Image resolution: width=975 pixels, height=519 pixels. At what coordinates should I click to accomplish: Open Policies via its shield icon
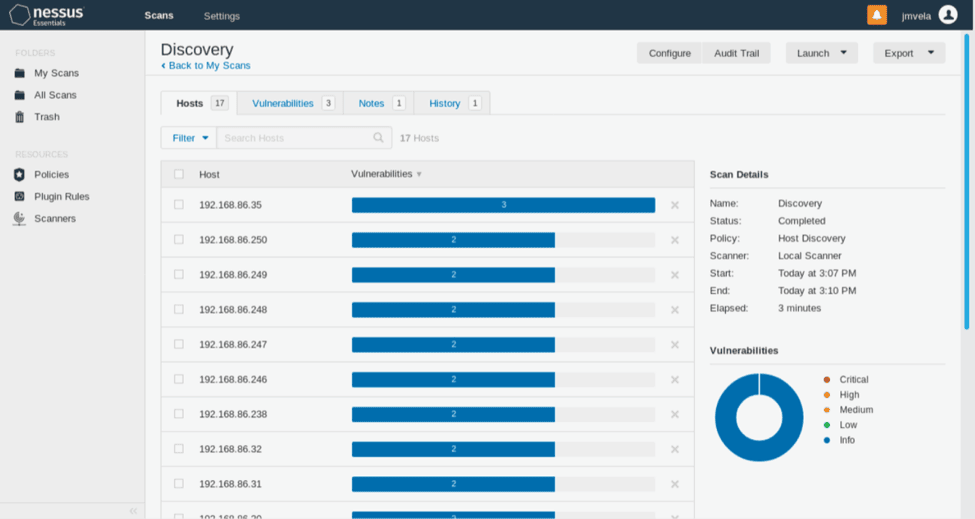tap(19, 175)
